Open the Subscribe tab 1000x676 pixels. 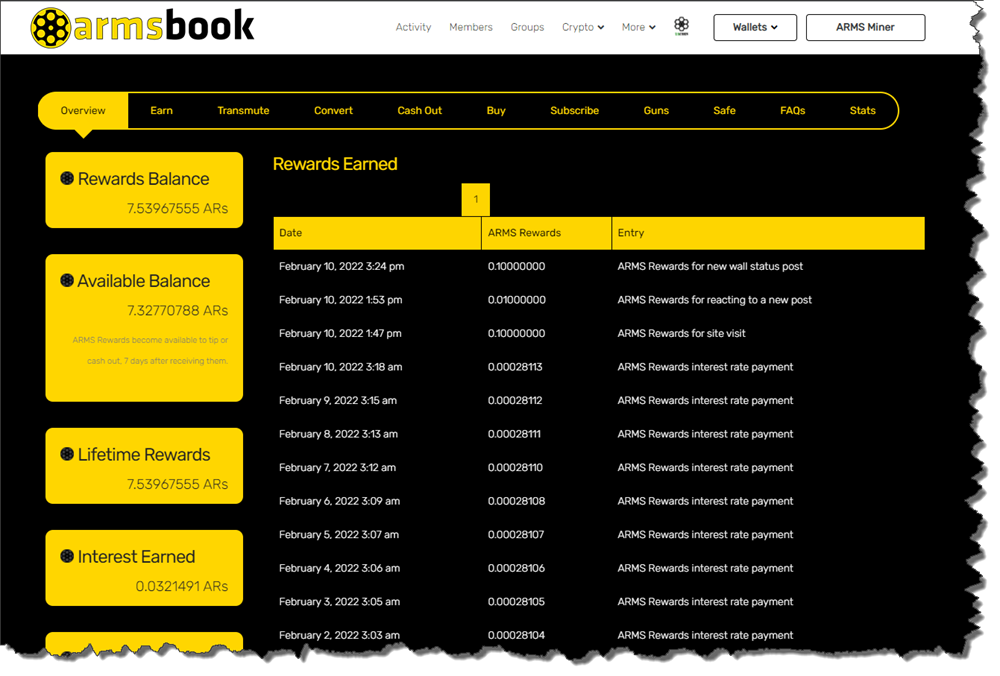click(575, 111)
